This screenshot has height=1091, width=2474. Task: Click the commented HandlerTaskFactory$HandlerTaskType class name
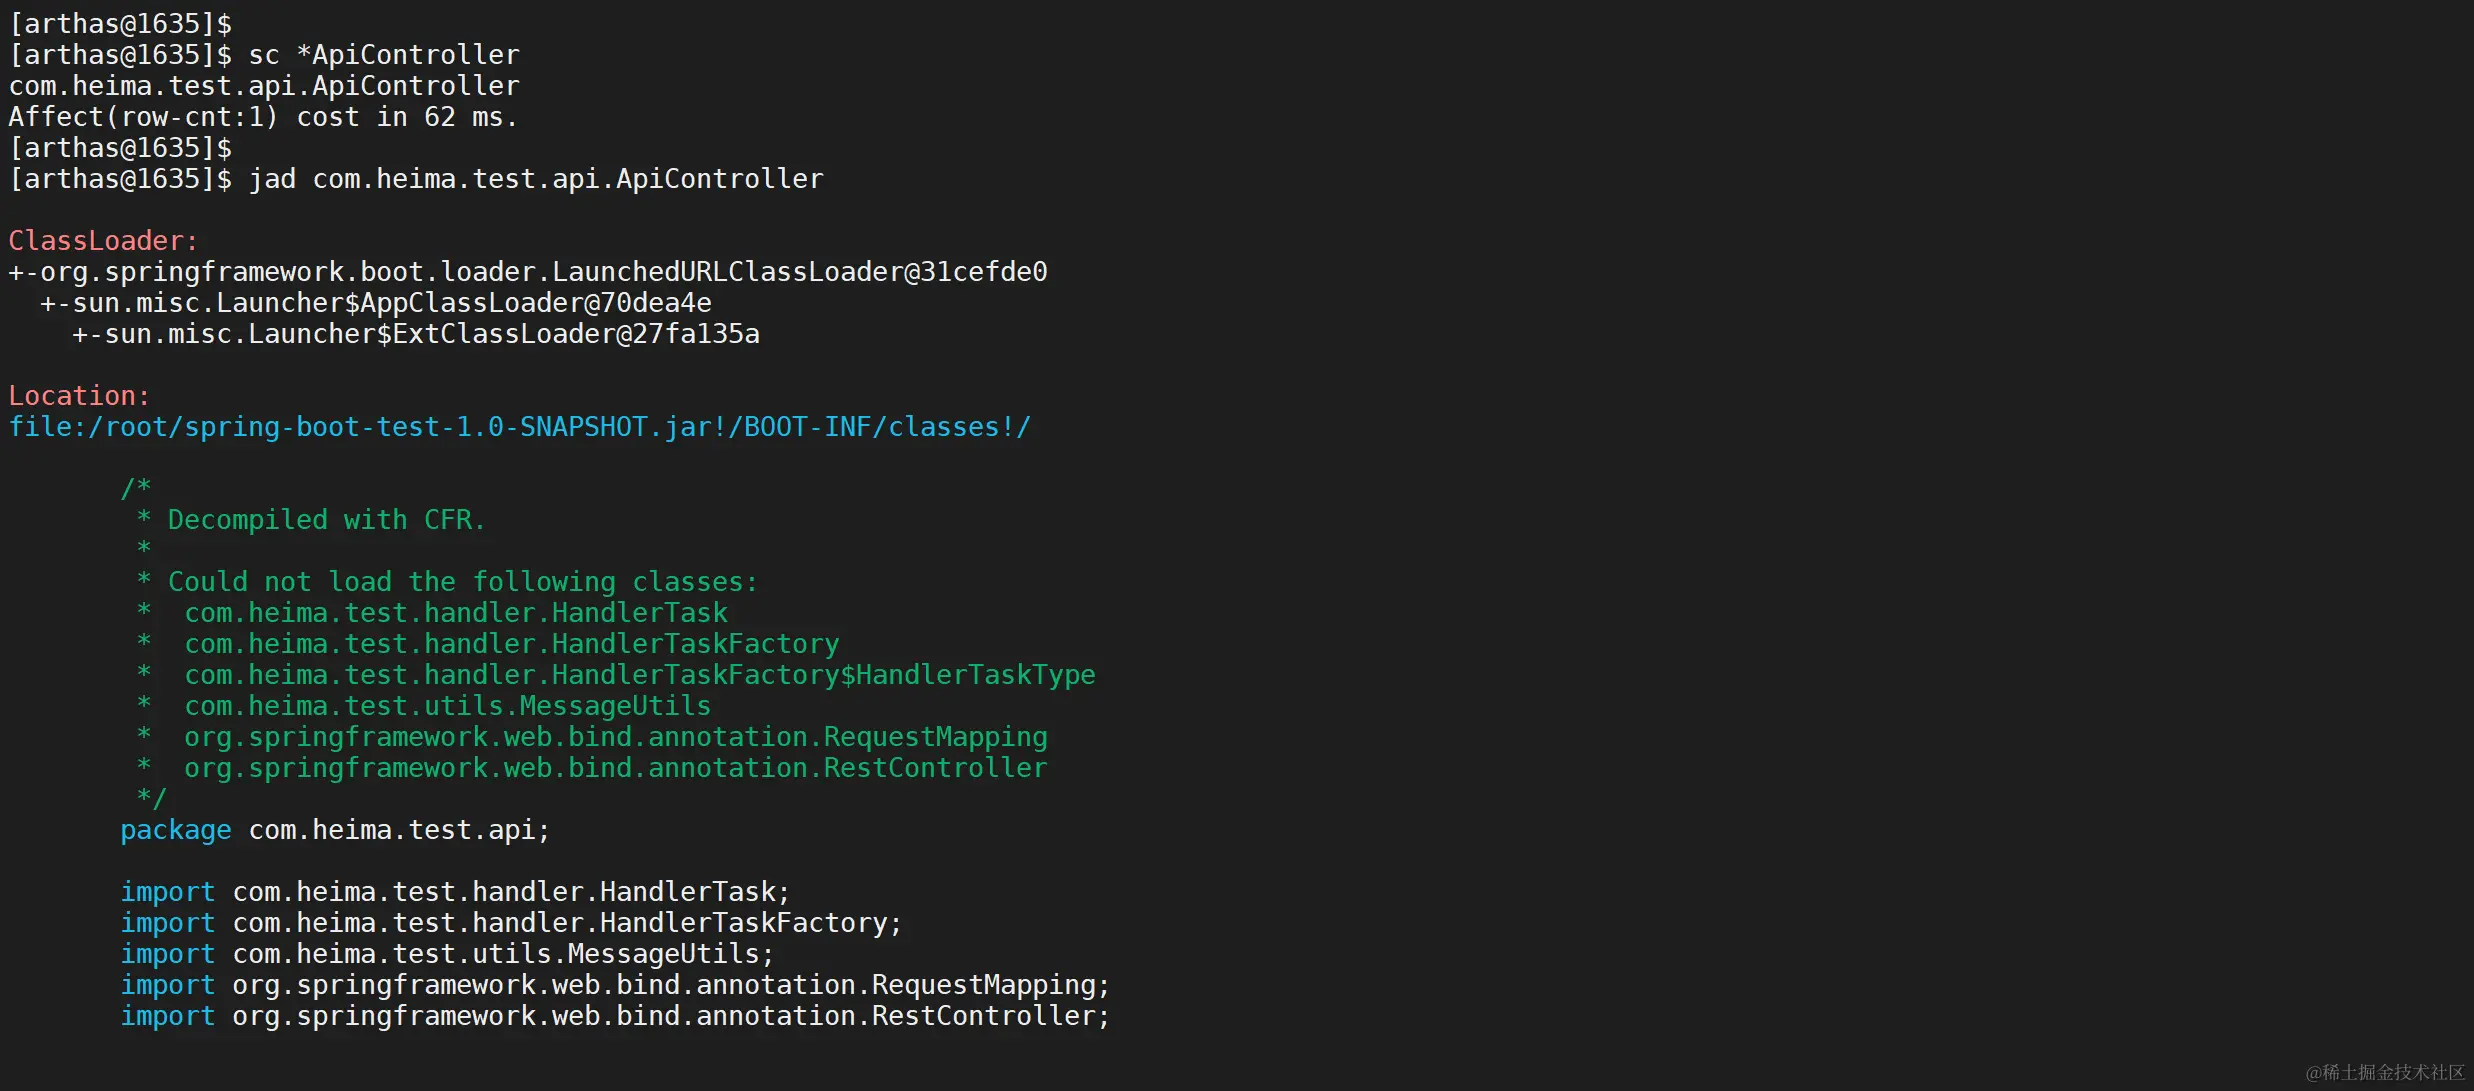click(639, 675)
